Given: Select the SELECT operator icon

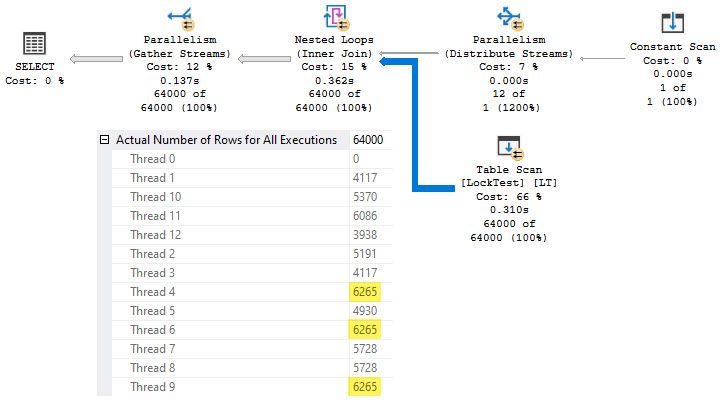Looking at the screenshot, I should [x=34, y=43].
